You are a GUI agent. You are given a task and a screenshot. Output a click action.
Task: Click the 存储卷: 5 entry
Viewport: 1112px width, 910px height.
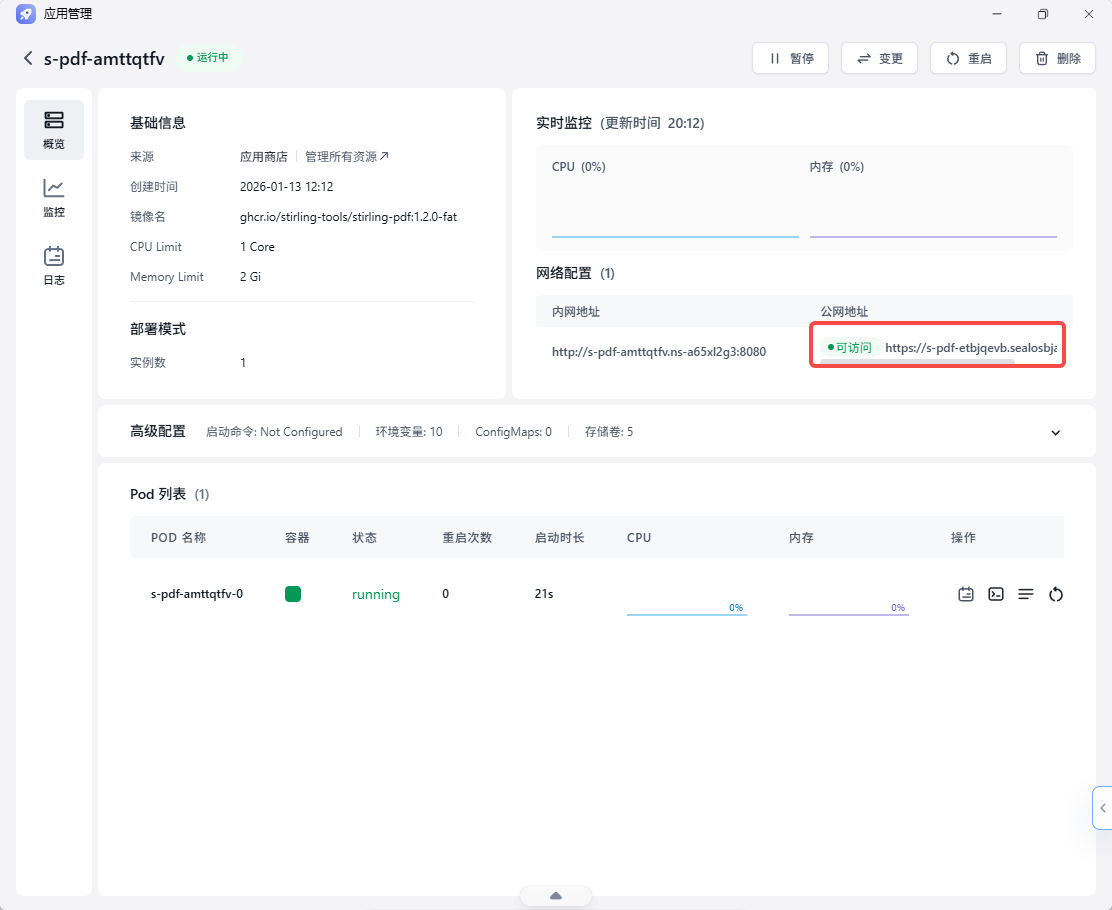click(x=608, y=432)
